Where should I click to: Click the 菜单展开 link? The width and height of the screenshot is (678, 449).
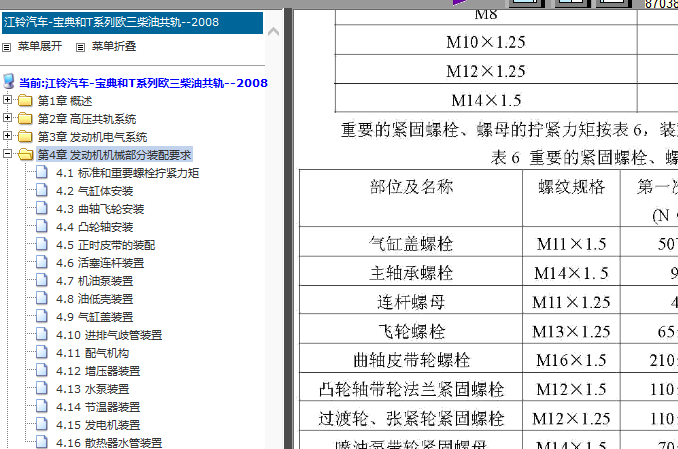tap(40, 46)
